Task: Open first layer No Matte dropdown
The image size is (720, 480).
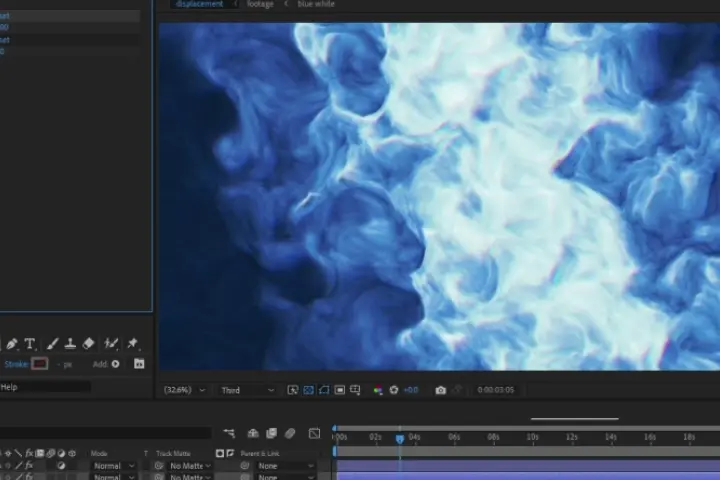Action: (x=190, y=466)
